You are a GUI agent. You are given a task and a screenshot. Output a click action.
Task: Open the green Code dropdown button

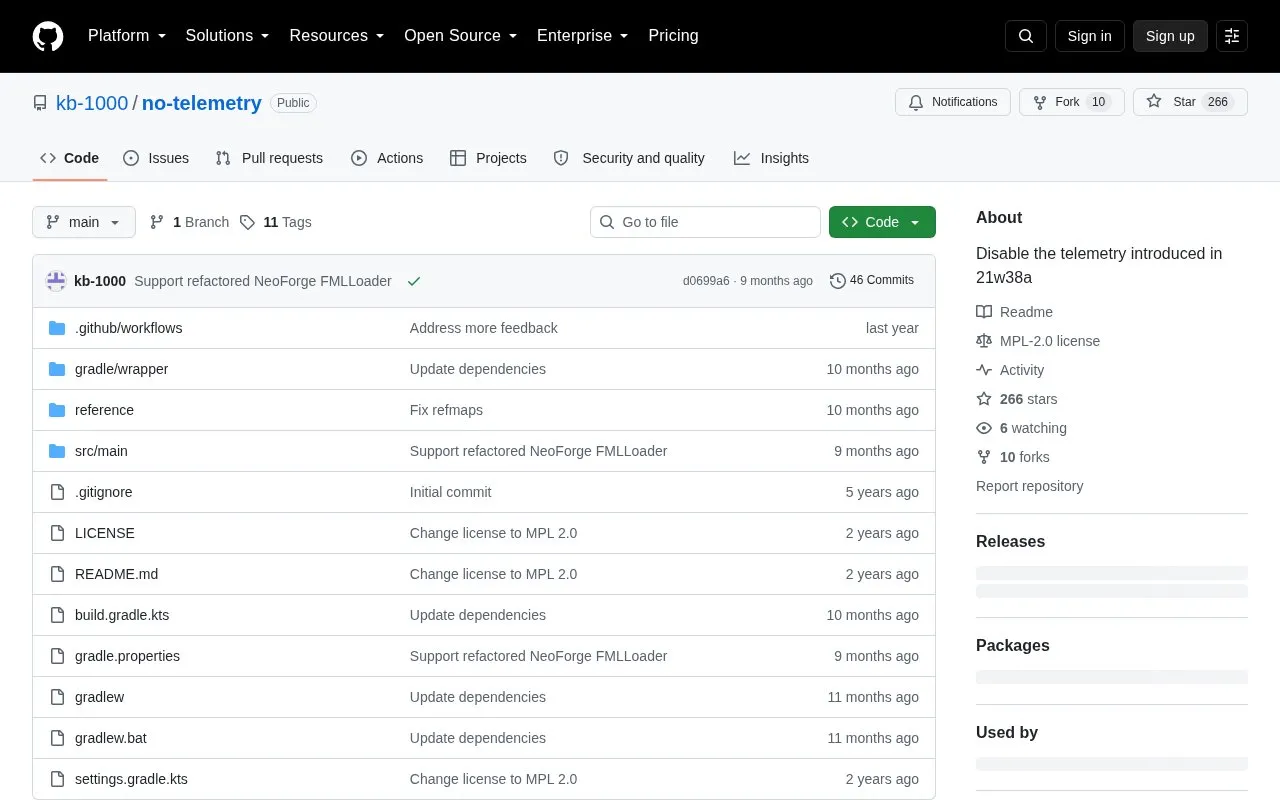tap(882, 222)
